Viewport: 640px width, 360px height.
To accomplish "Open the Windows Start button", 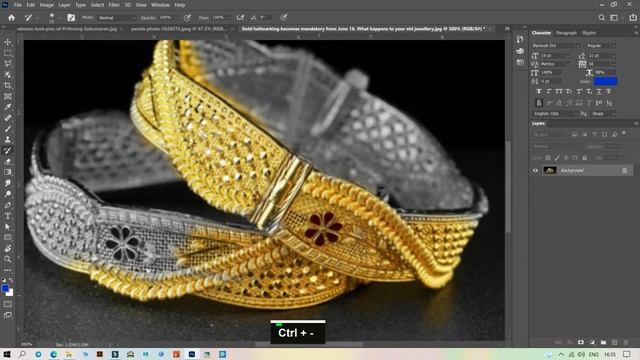I will click(x=7, y=354).
